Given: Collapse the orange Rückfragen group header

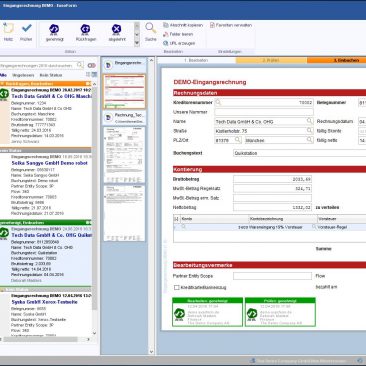Looking at the screenshot, I should point(46,83).
